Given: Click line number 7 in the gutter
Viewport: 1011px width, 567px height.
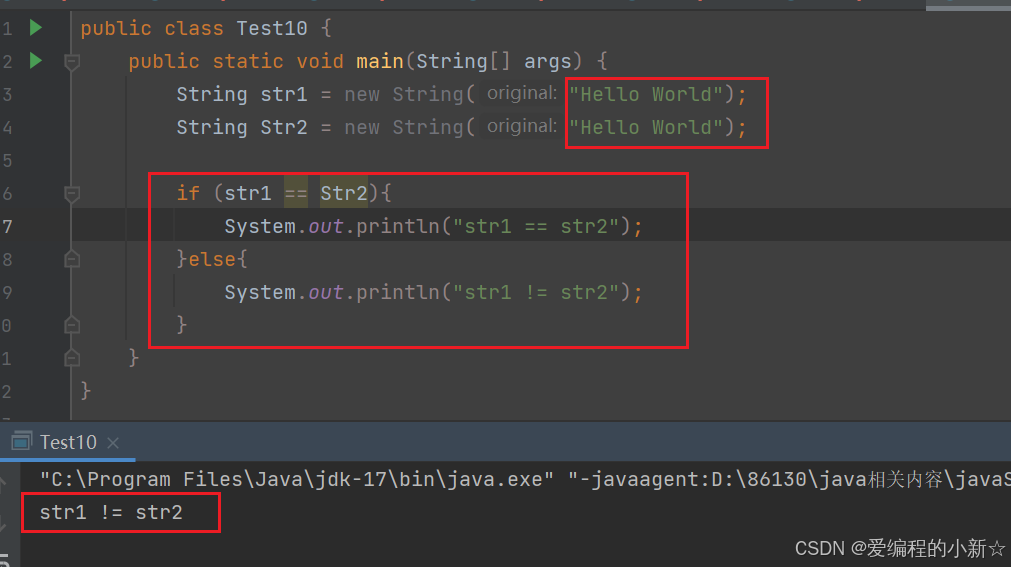Looking at the screenshot, I should click(x=7, y=226).
